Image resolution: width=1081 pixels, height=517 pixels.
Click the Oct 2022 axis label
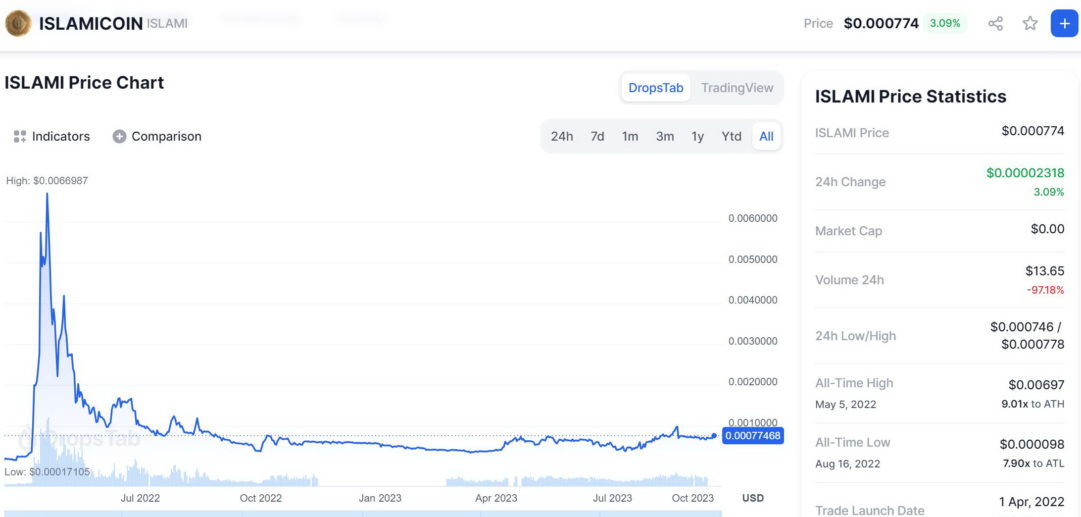click(x=261, y=498)
